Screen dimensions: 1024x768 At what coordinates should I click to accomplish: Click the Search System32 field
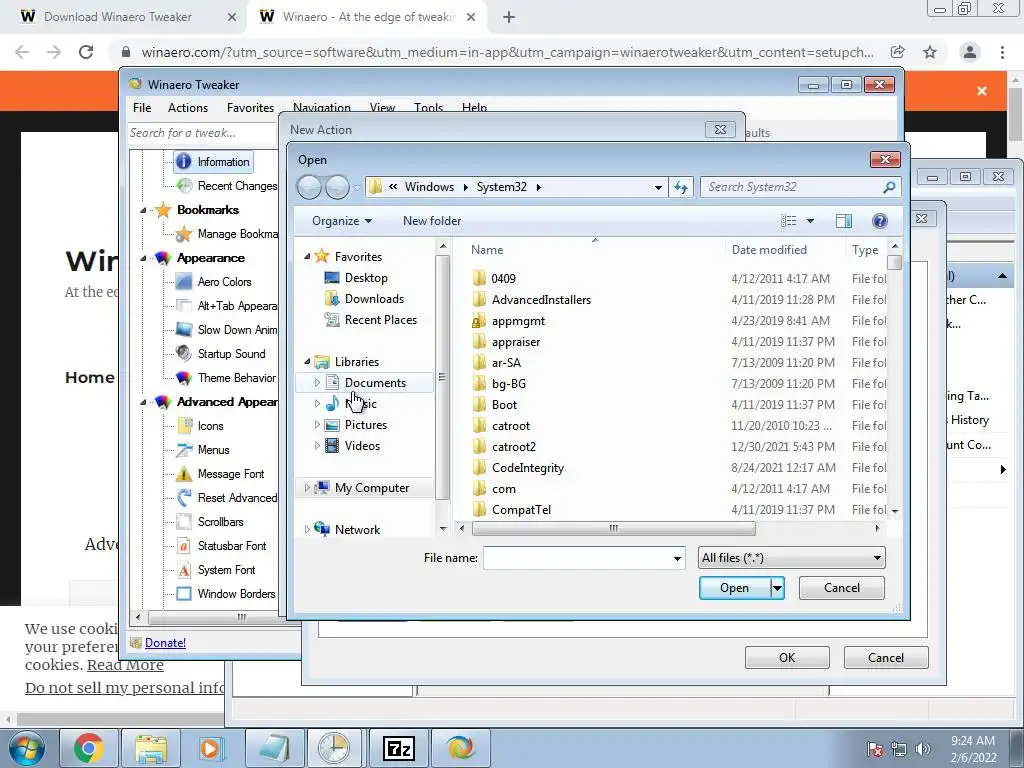[x=792, y=187]
